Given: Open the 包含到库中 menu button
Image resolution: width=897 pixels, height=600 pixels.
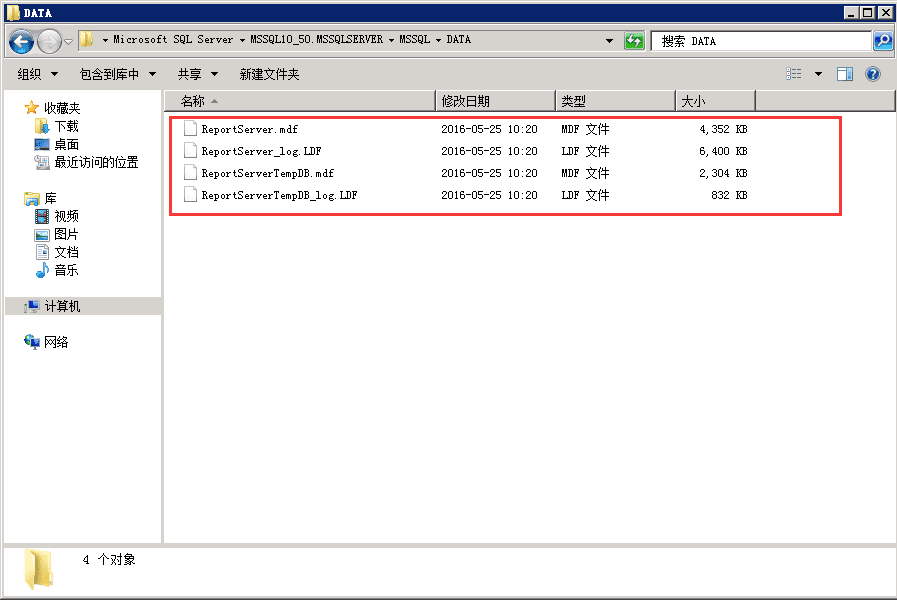Looking at the screenshot, I should (x=118, y=74).
